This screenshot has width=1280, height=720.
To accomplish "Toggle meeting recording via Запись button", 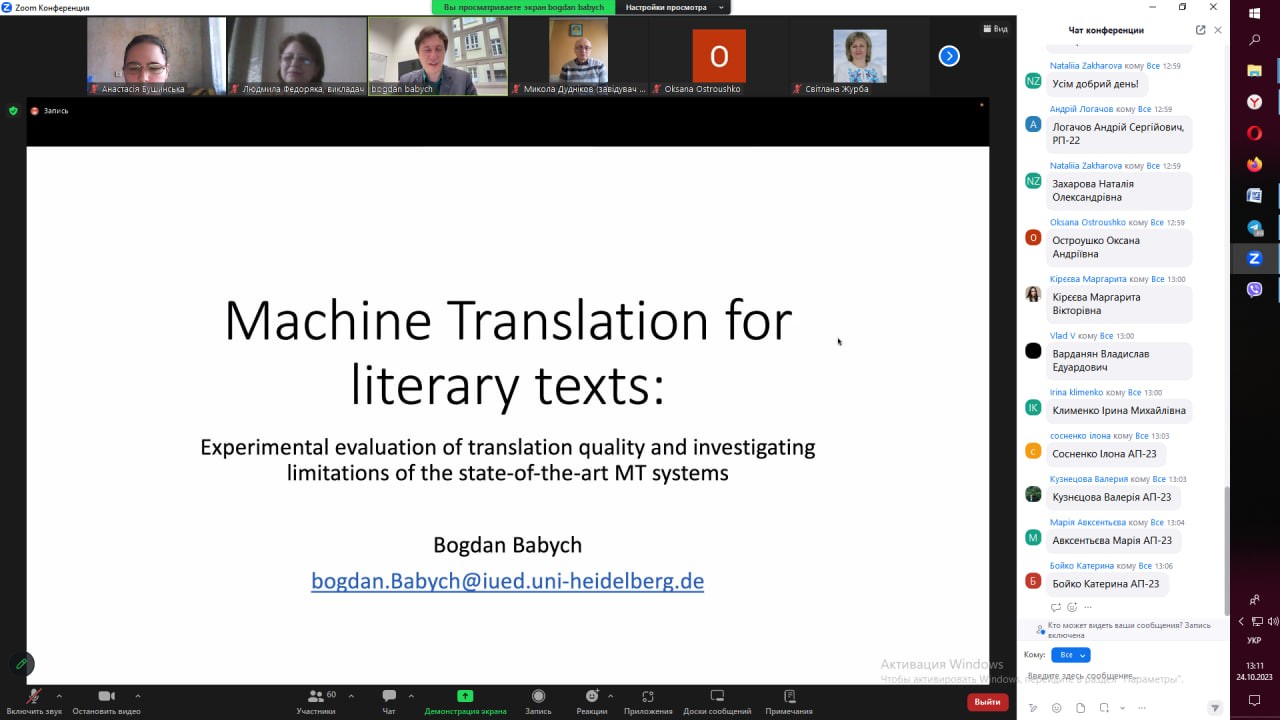I will (x=538, y=697).
